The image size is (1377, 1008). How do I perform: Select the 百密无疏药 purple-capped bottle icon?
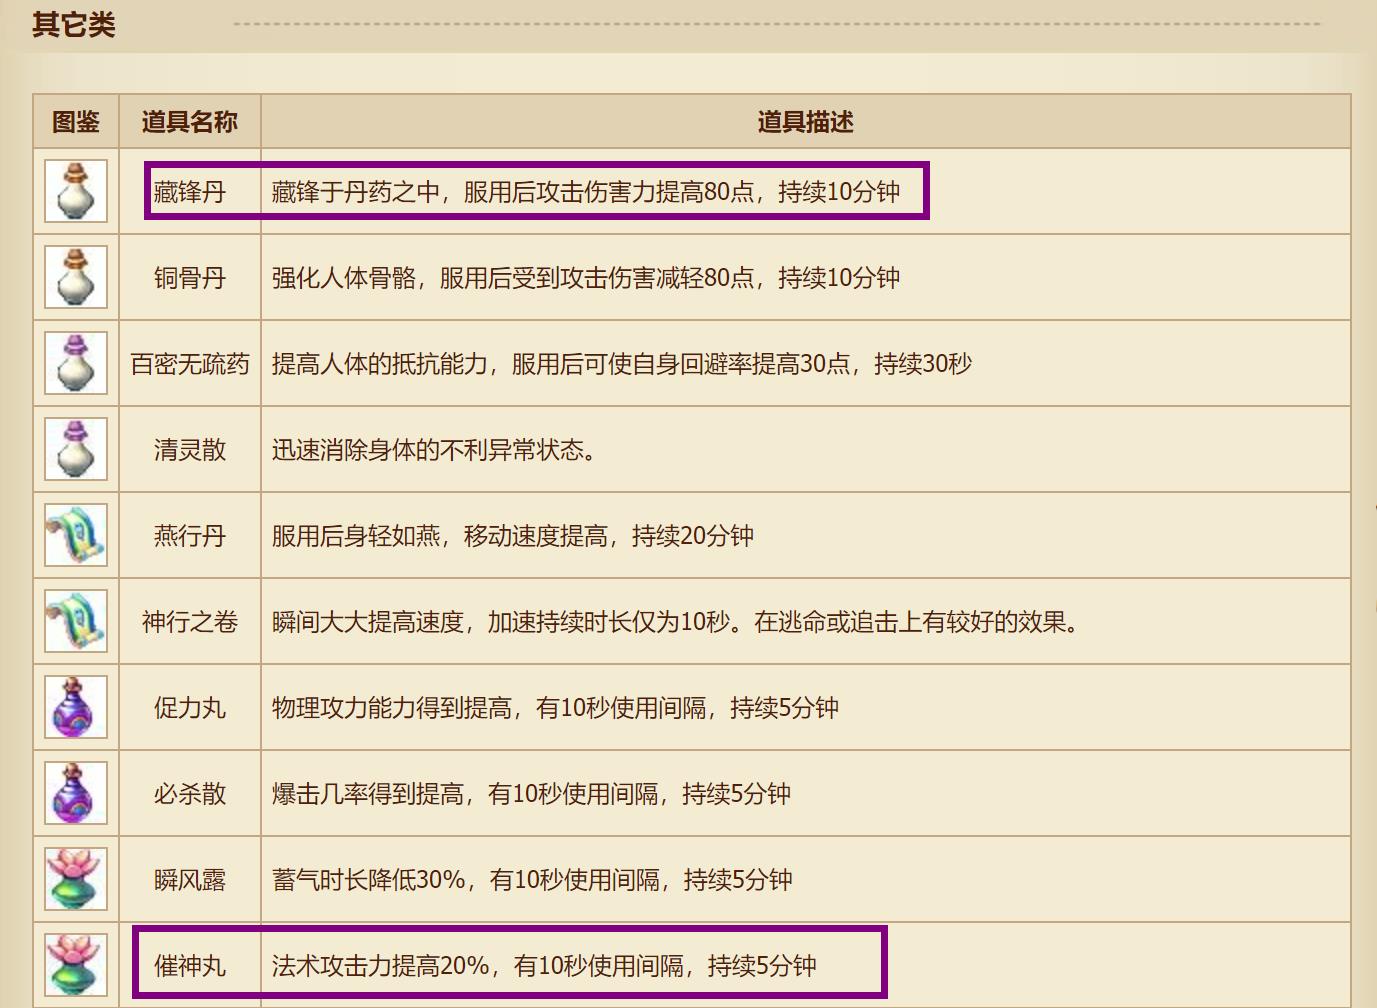[x=76, y=364]
